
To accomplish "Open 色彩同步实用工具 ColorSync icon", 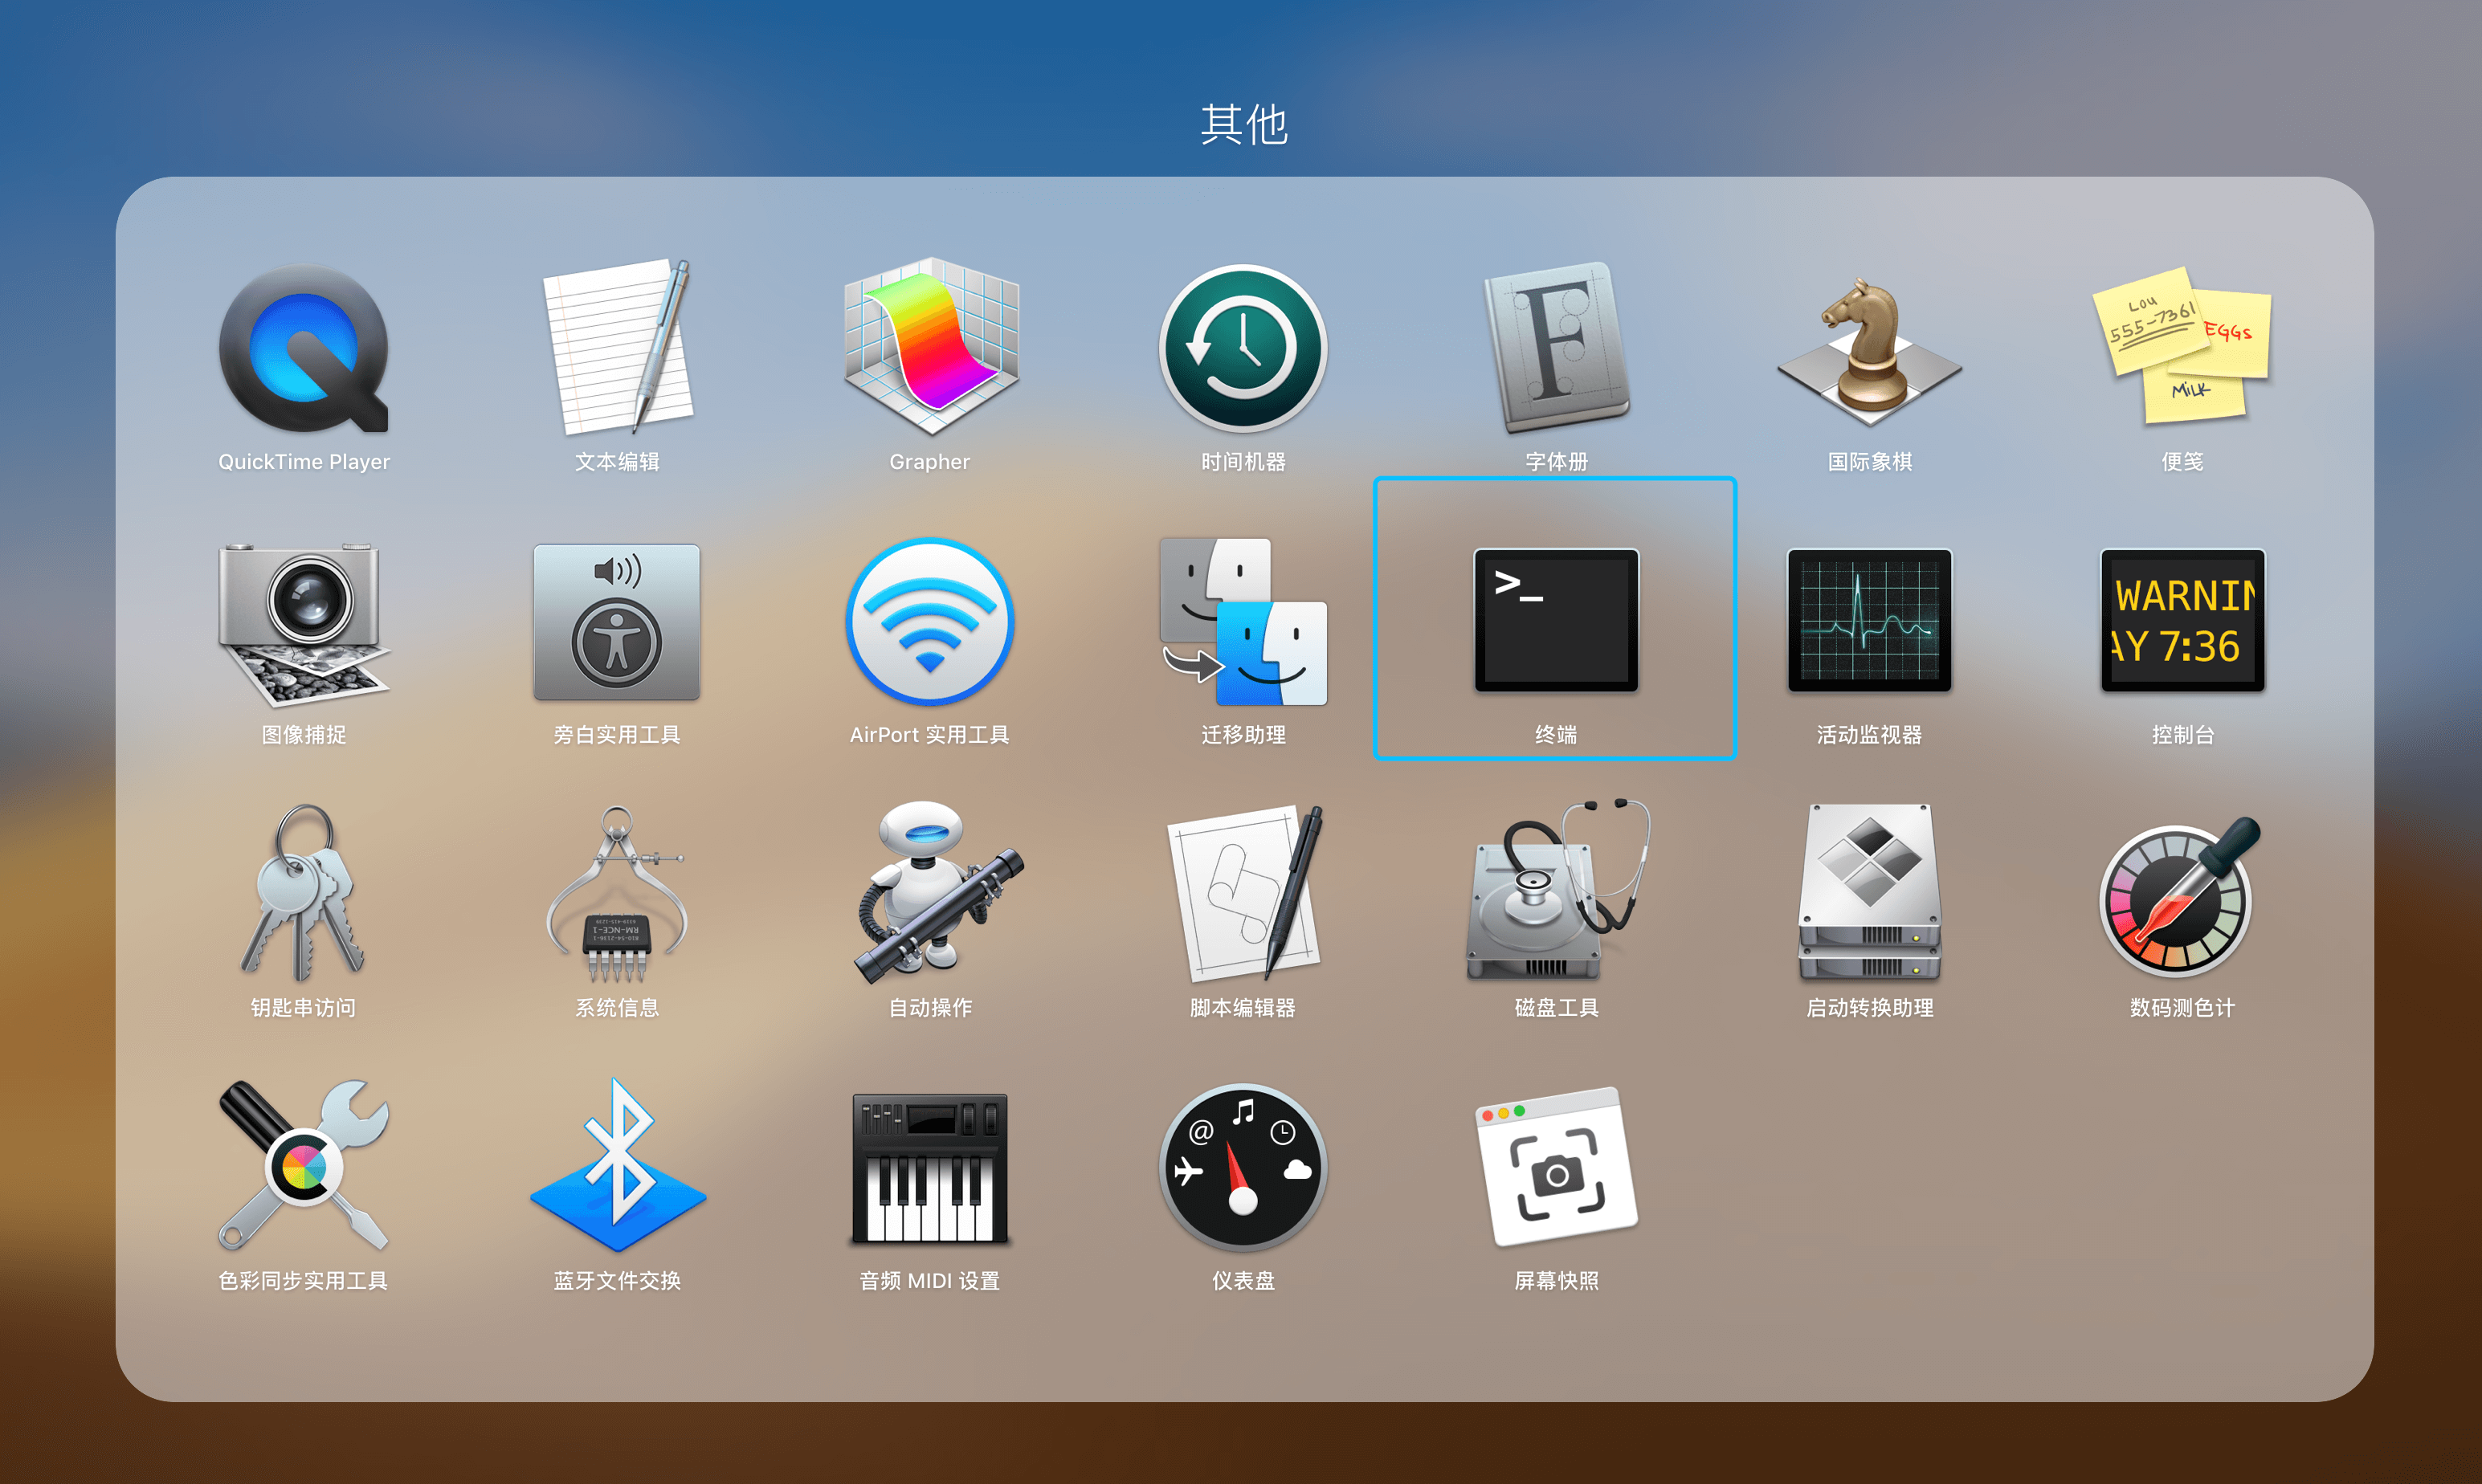I will tap(304, 1166).
